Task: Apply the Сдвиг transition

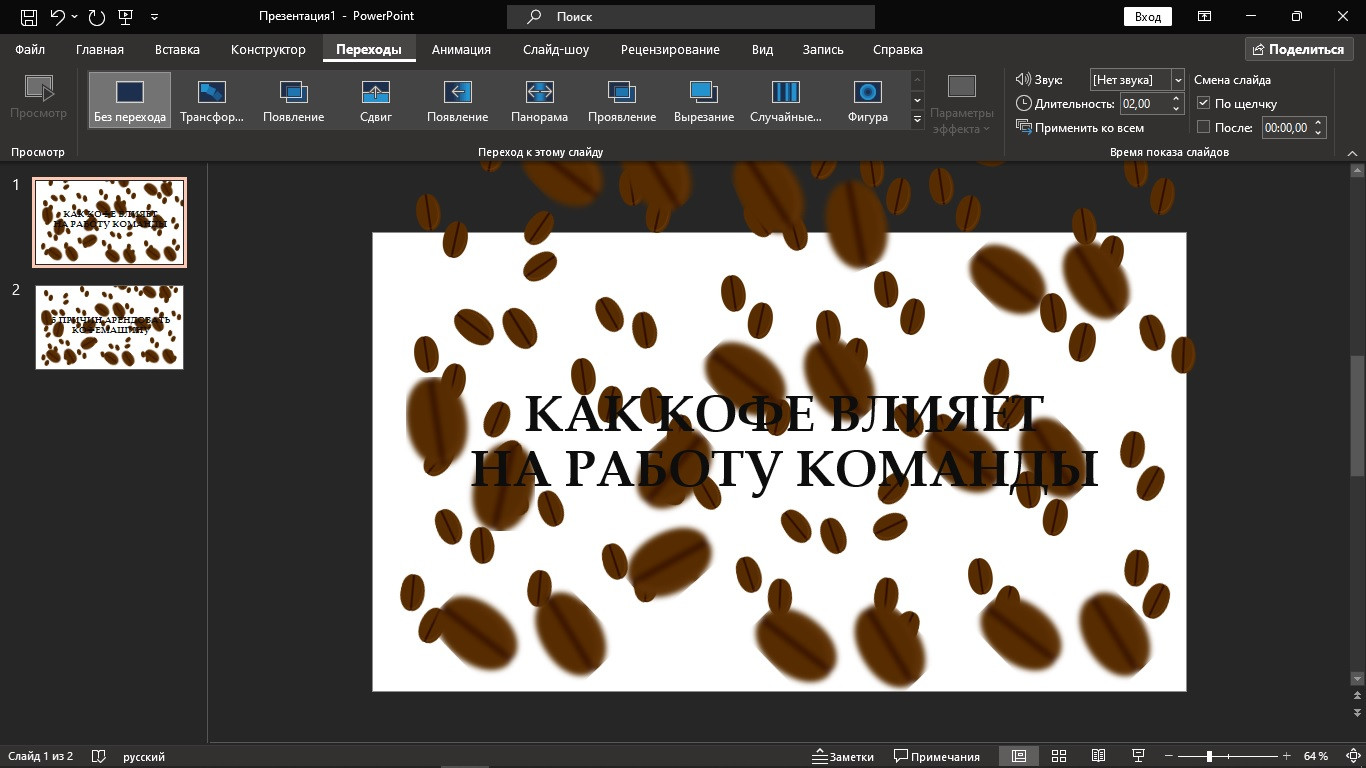Action: point(375,93)
